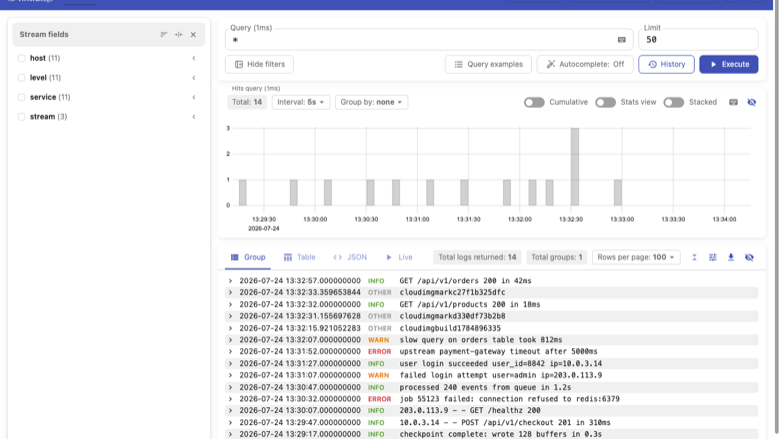Expand the slow query on orders log entry
Screen dimensions: 780x439
[230, 340]
